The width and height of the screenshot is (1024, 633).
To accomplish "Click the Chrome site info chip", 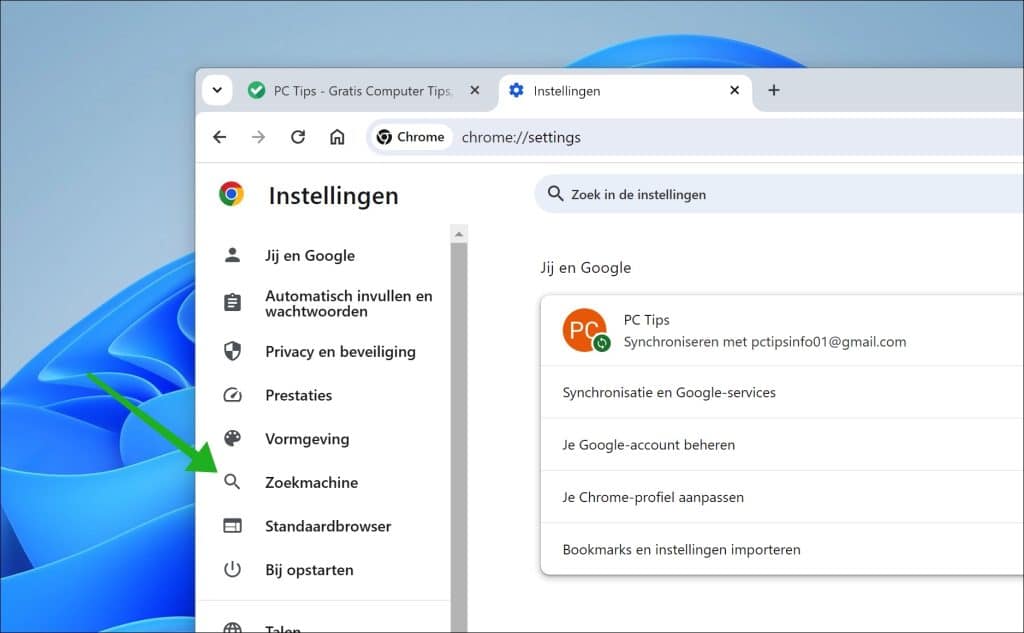I will point(411,137).
